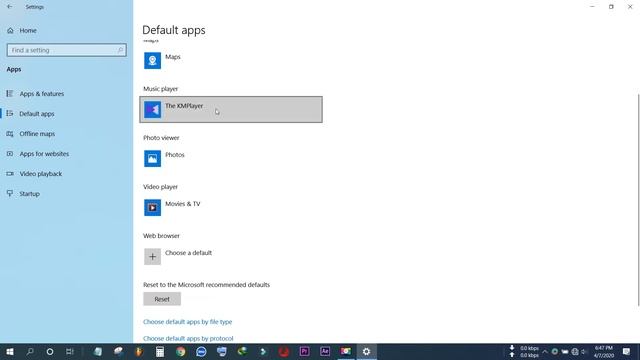Focus the Find a setting search box
The height and width of the screenshot is (360, 640).
point(67,50)
